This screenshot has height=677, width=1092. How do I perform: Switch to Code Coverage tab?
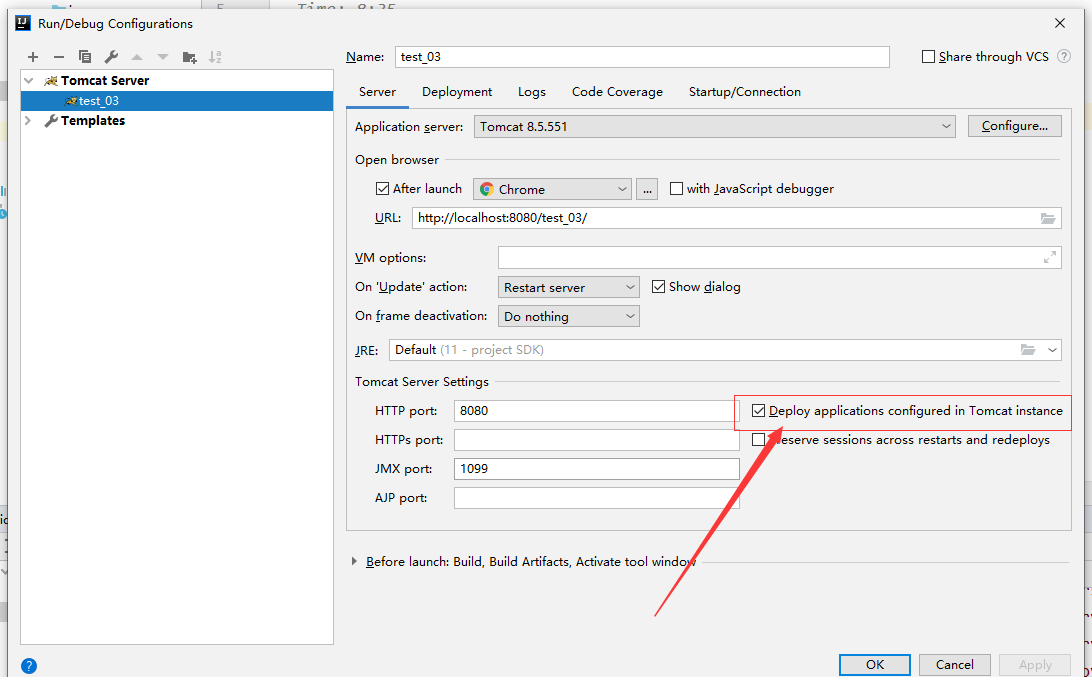click(x=617, y=92)
